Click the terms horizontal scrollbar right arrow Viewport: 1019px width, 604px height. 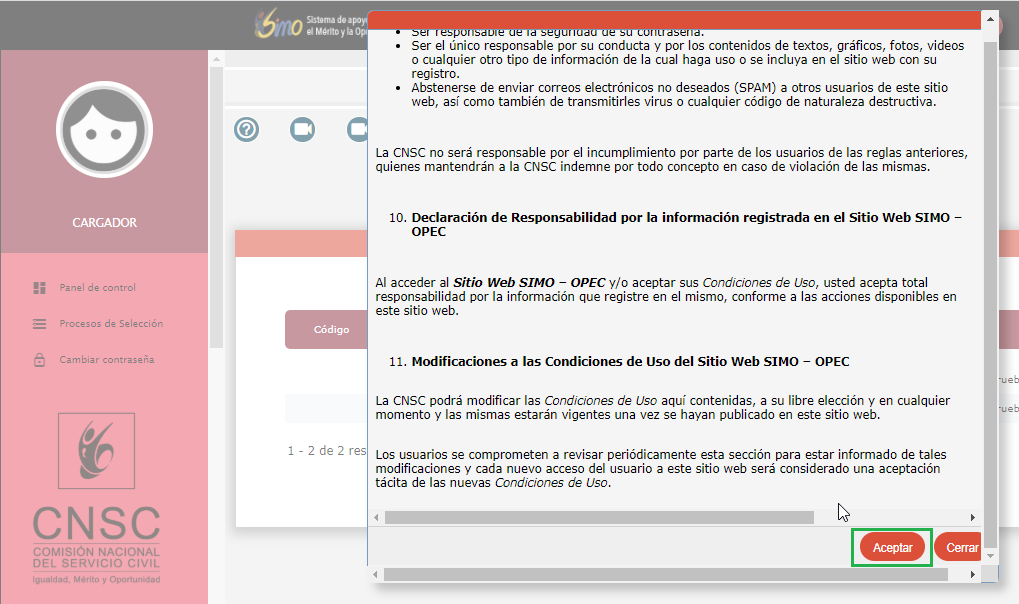coord(973,517)
